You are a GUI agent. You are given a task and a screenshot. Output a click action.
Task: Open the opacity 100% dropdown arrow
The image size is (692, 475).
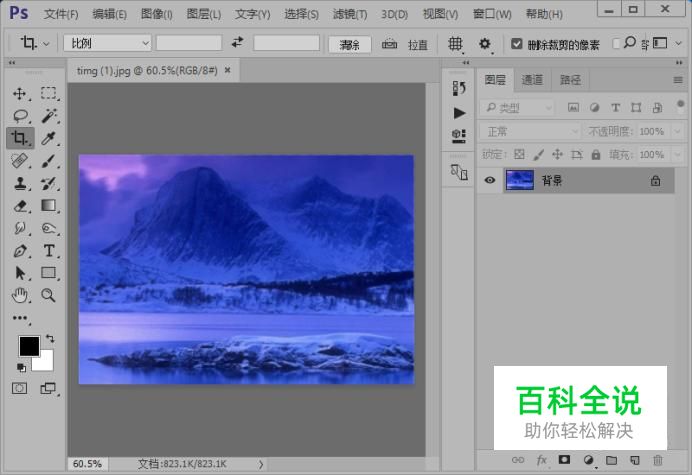pos(677,132)
